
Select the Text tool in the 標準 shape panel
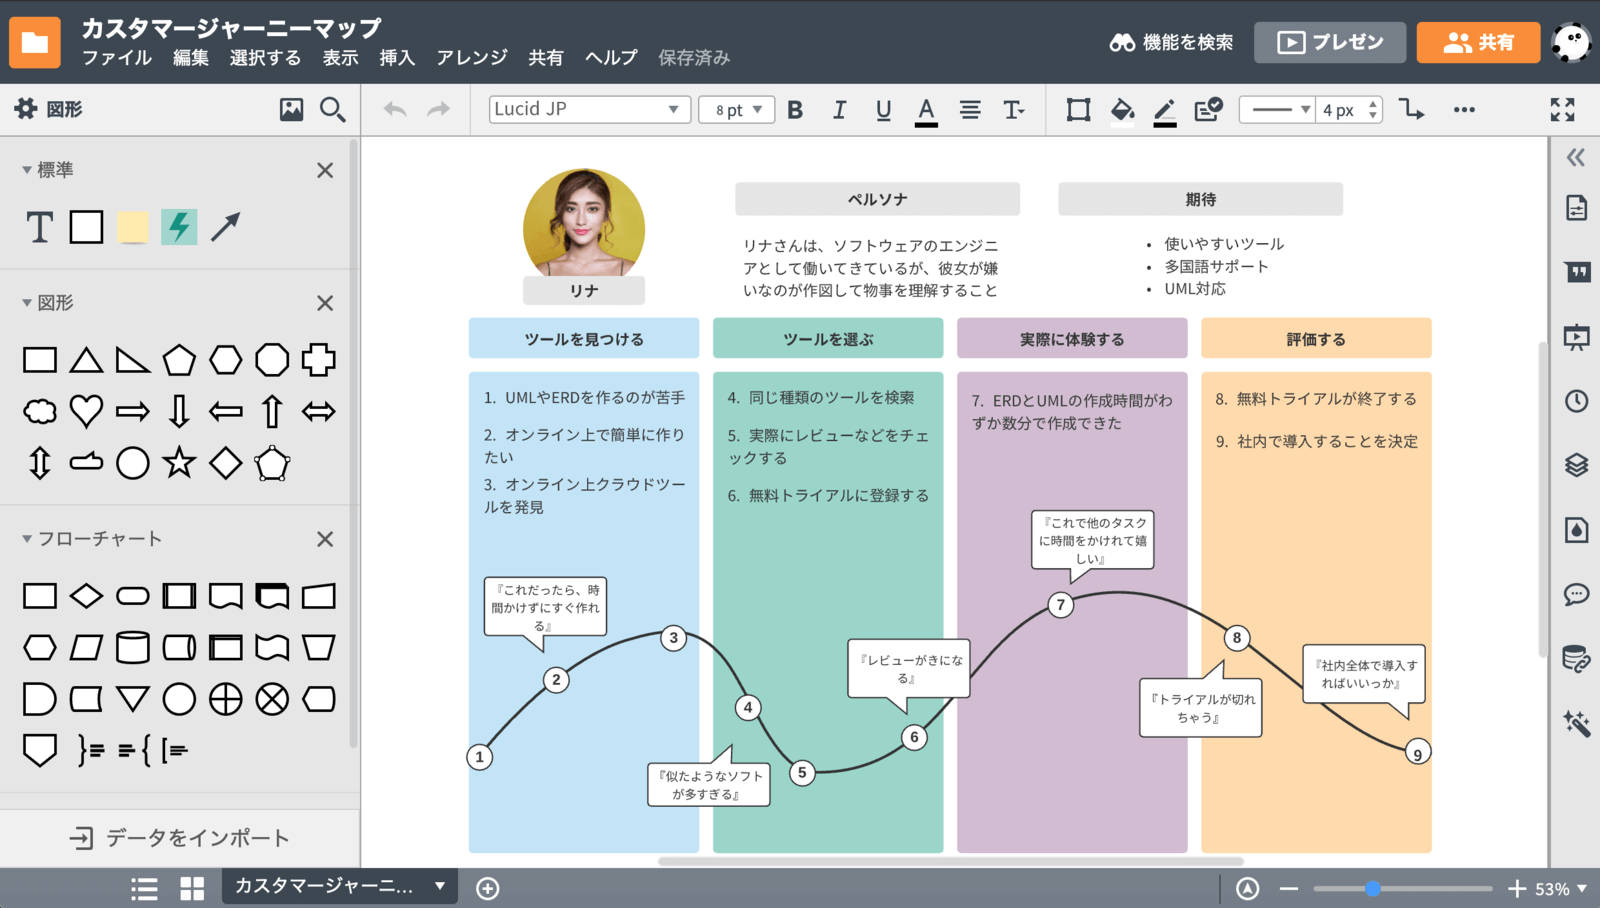tap(39, 228)
